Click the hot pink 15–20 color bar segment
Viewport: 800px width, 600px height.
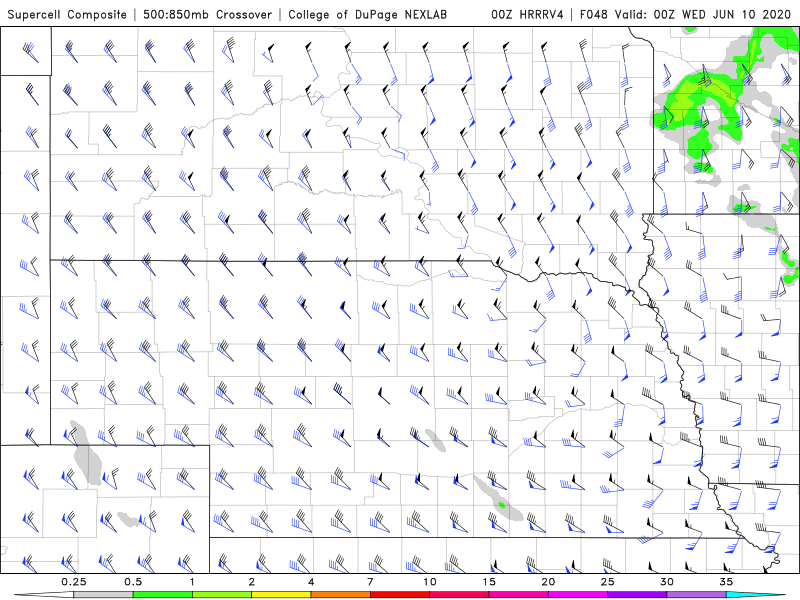(518, 595)
